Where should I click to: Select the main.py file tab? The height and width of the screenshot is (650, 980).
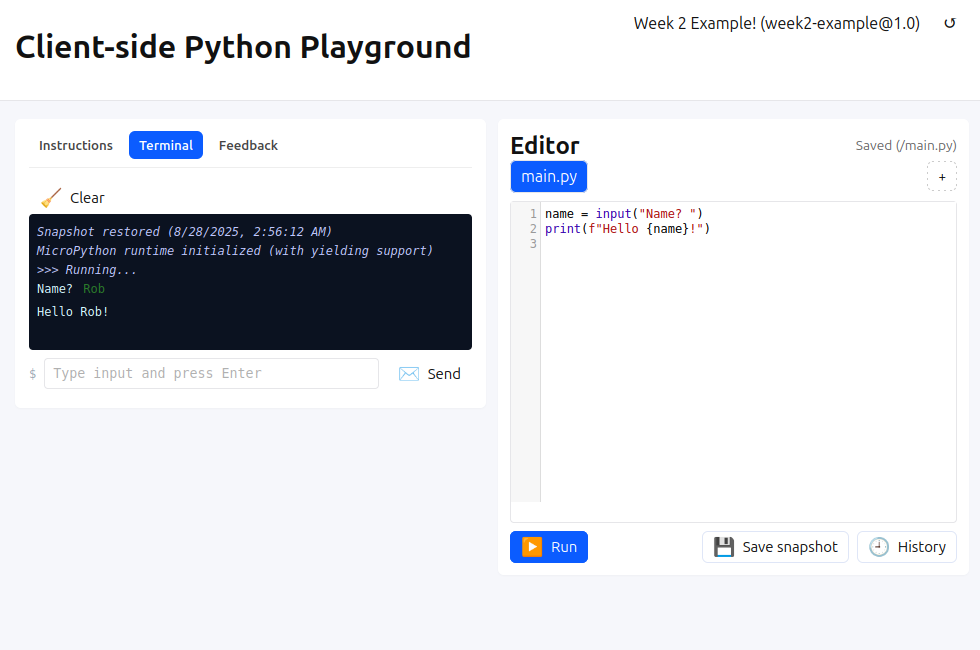[x=549, y=176]
